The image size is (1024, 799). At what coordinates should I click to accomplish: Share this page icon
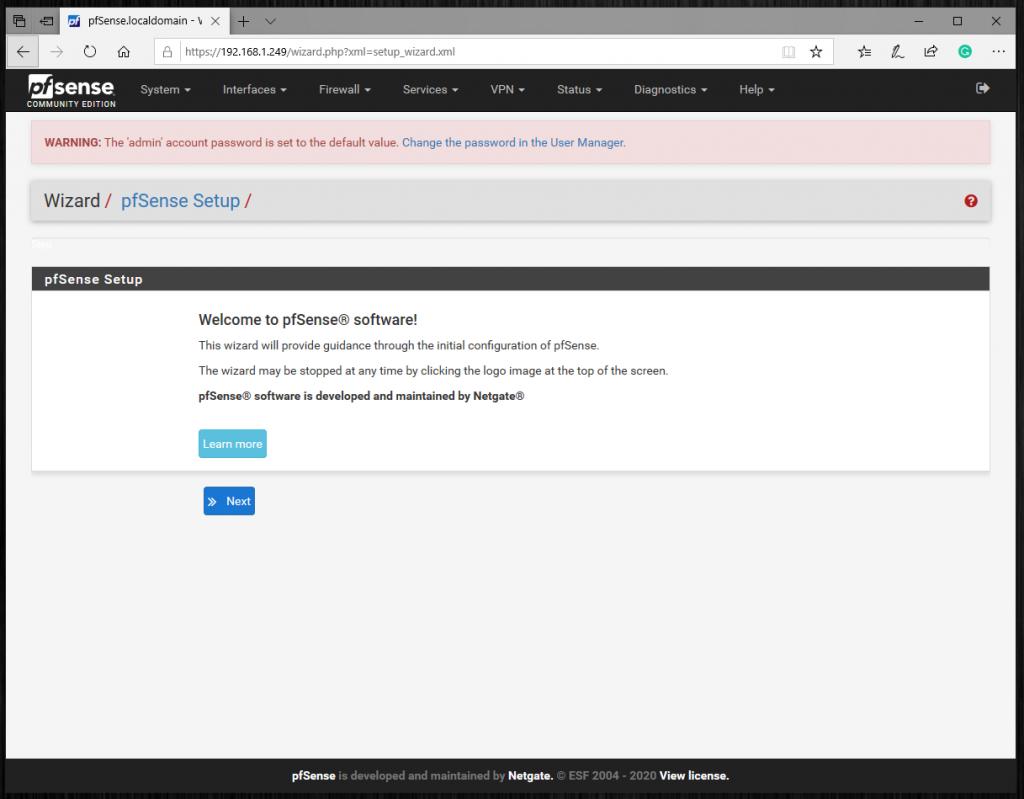[x=931, y=52]
